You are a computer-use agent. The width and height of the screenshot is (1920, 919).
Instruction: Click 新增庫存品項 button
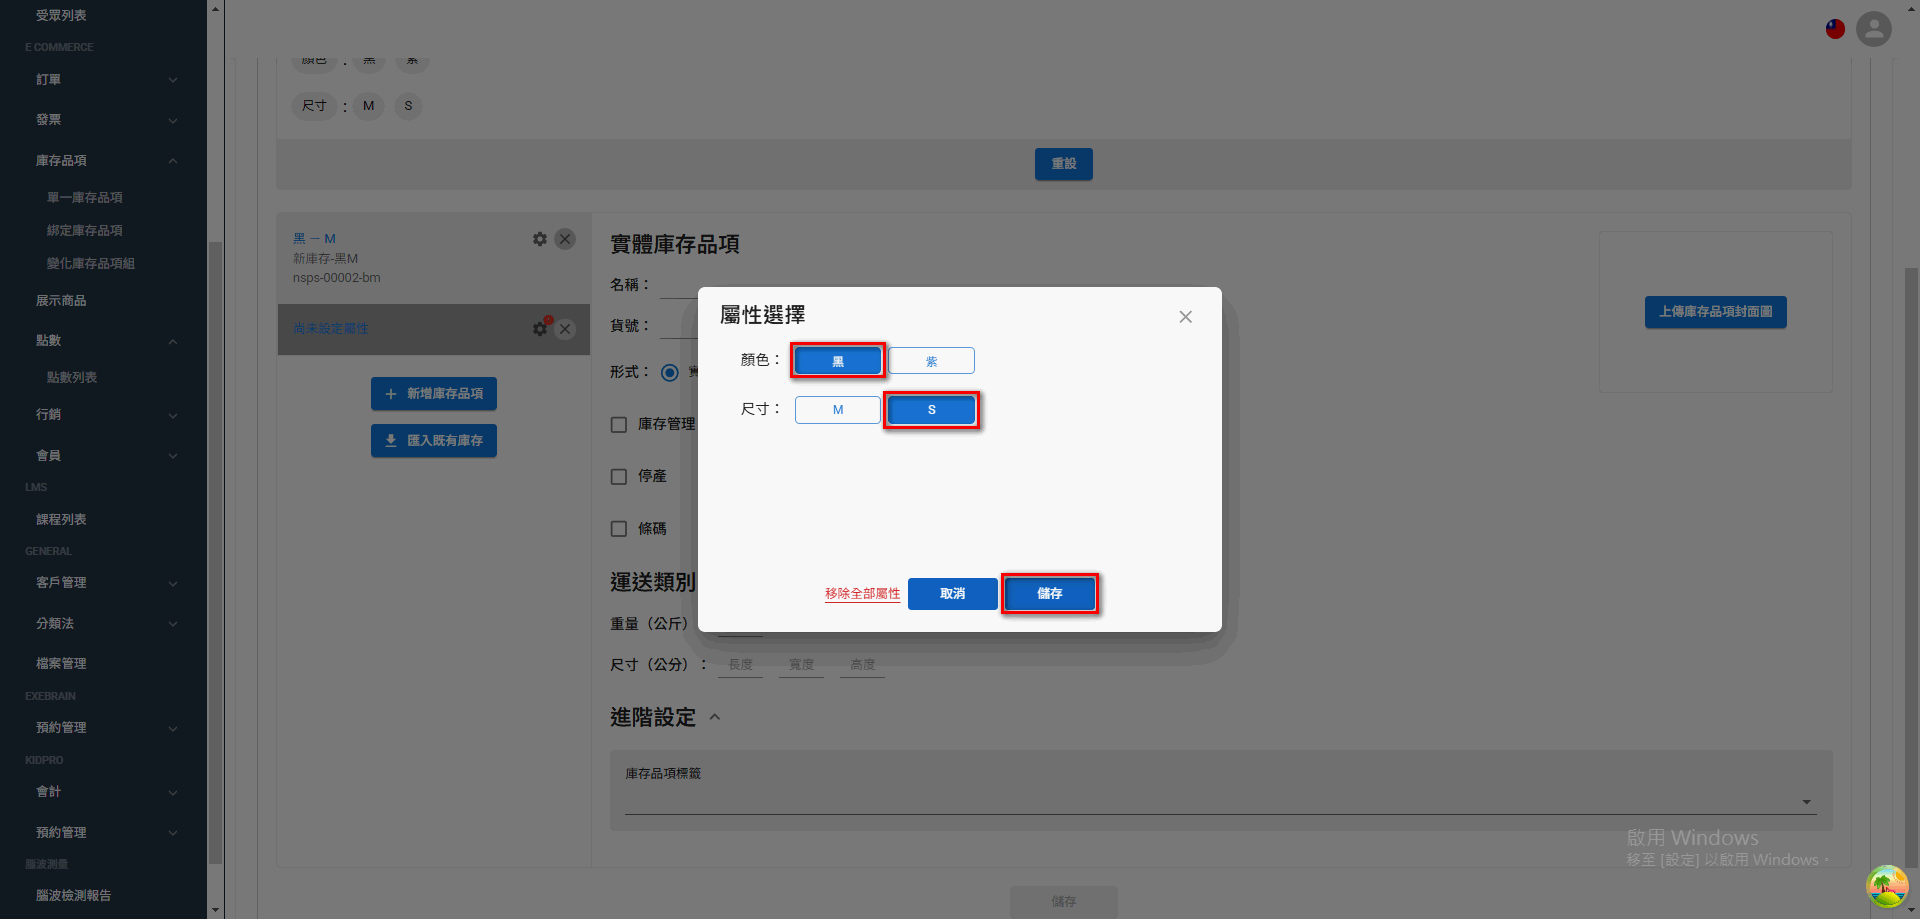(434, 394)
